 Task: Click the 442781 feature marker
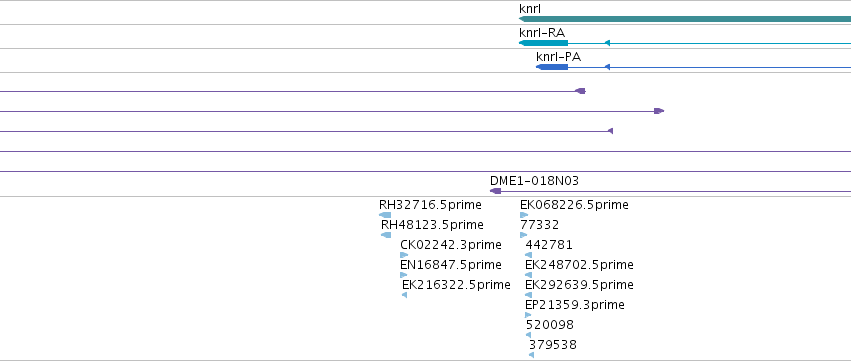coord(529,255)
